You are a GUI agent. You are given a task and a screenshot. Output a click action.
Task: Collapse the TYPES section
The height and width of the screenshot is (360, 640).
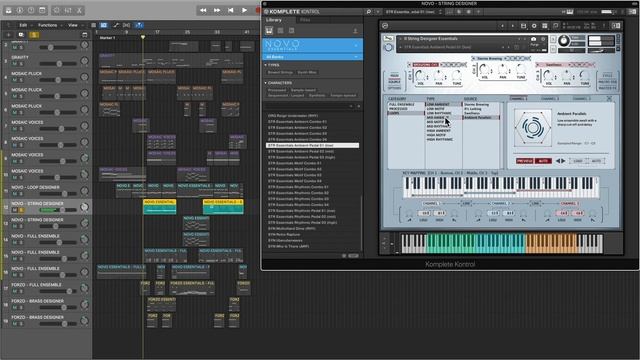click(x=265, y=65)
